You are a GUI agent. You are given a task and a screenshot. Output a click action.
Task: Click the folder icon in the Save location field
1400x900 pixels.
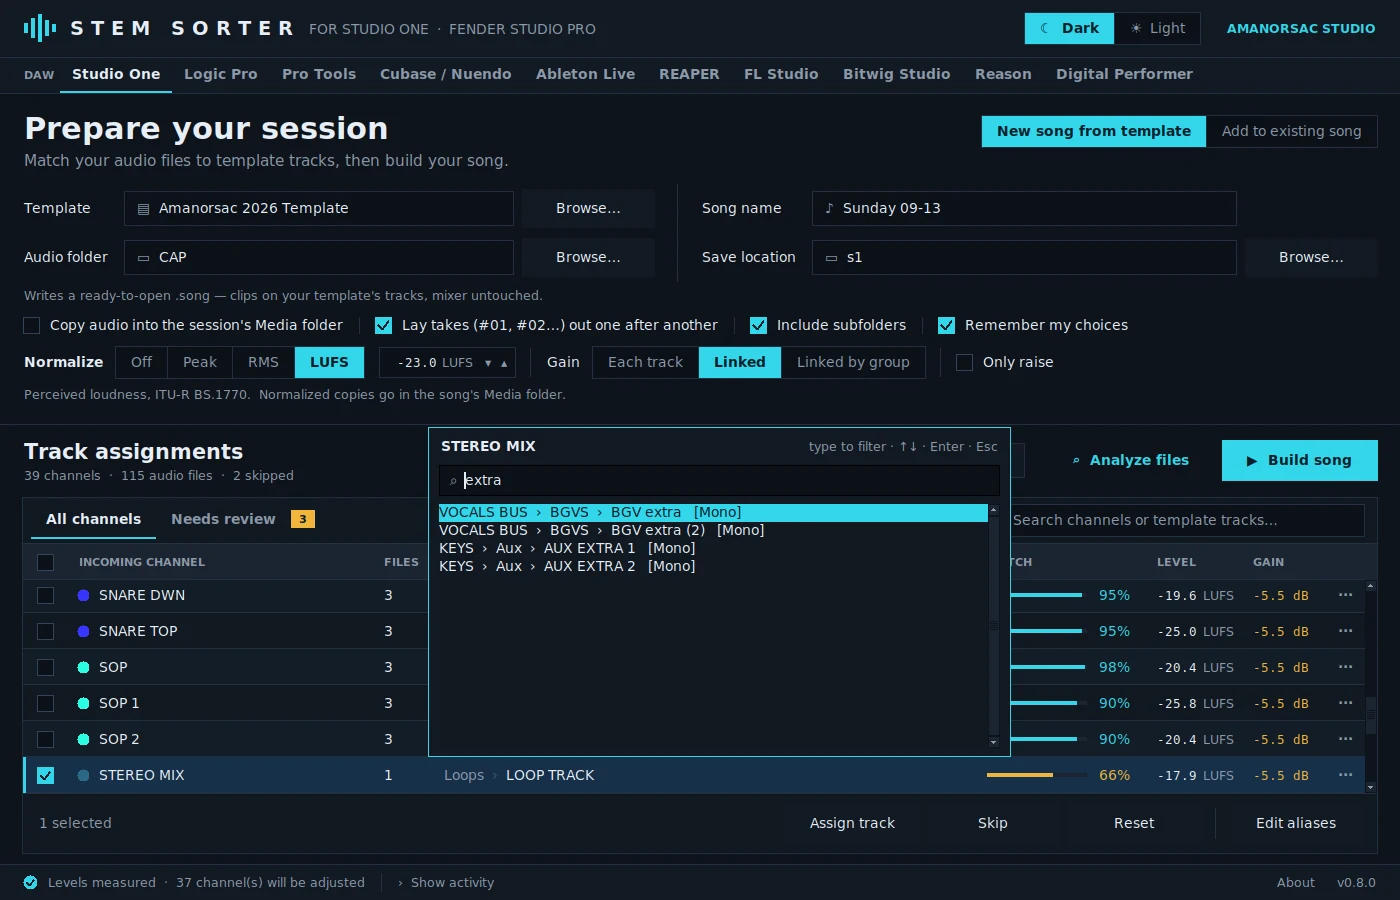click(x=831, y=258)
